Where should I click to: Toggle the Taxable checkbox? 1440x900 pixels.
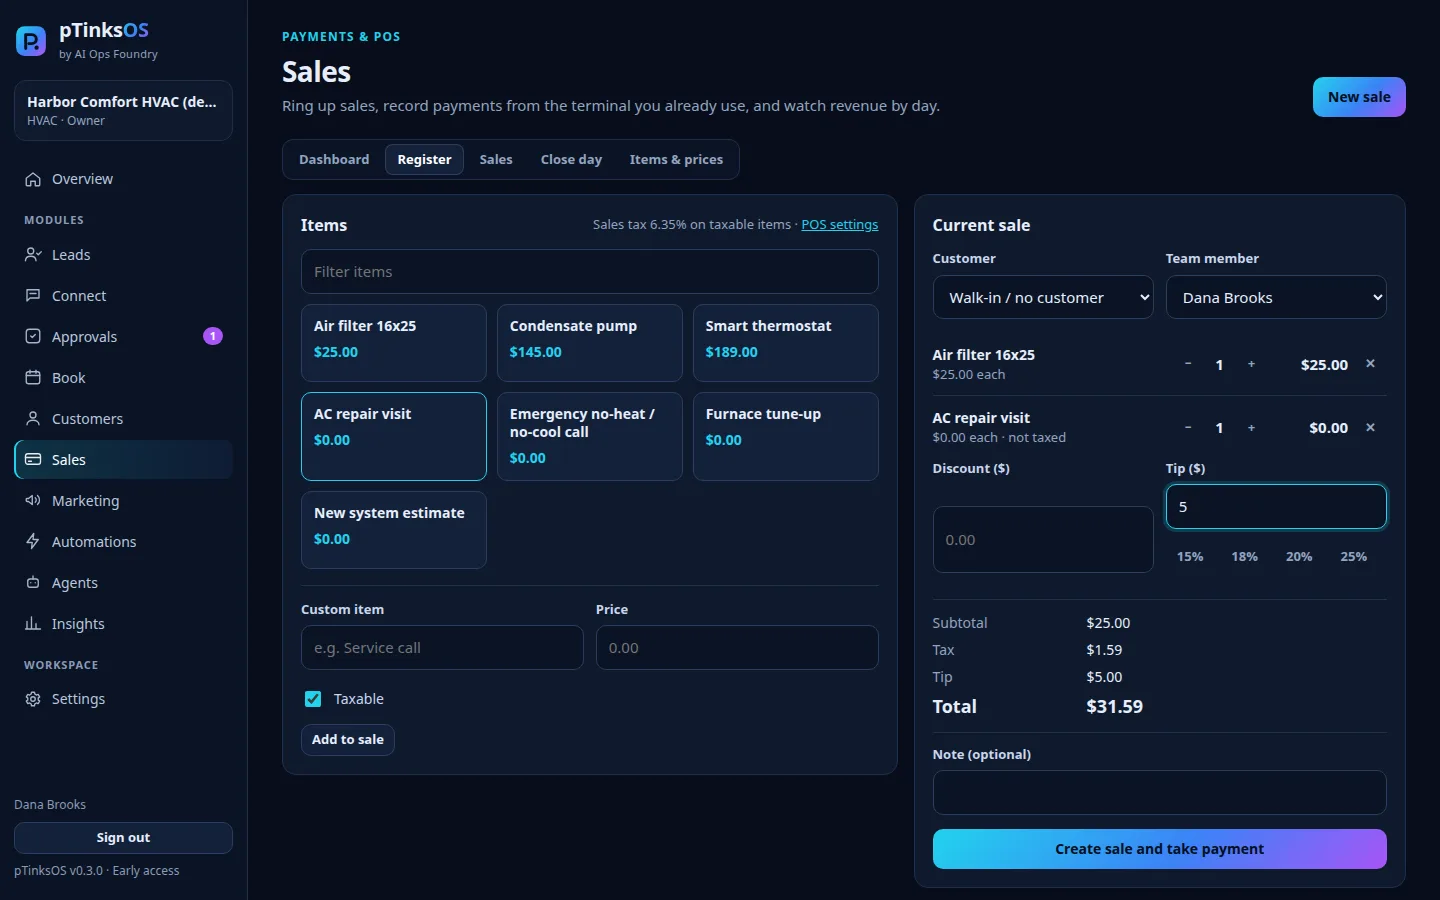pos(313,699)
